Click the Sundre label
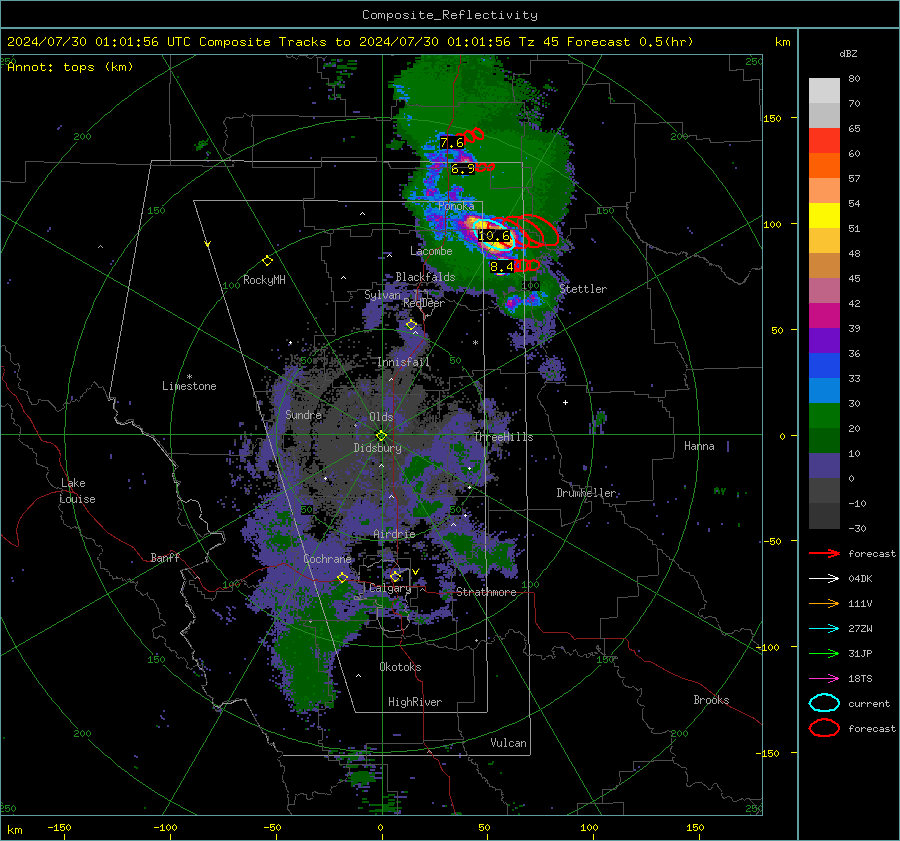 [x=304, y=415]
